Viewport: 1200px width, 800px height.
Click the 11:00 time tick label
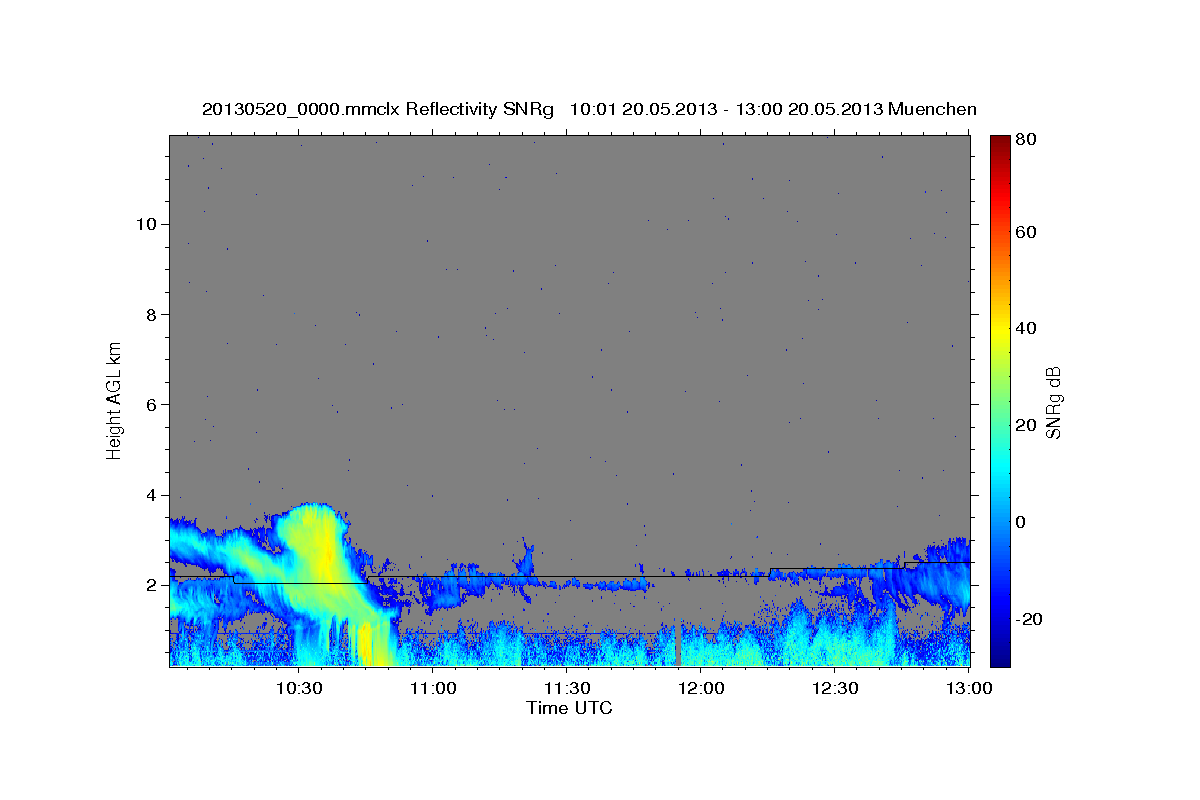(x=433, y=688)
